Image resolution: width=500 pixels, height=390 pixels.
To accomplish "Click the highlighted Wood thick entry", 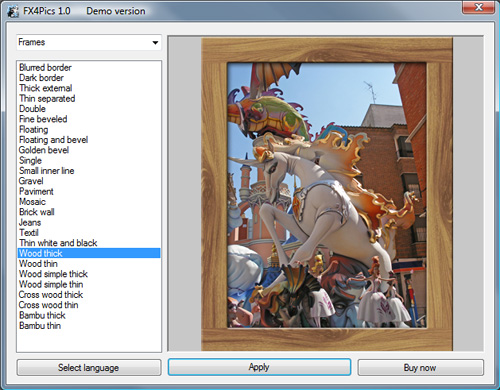I will click(89, 253).
